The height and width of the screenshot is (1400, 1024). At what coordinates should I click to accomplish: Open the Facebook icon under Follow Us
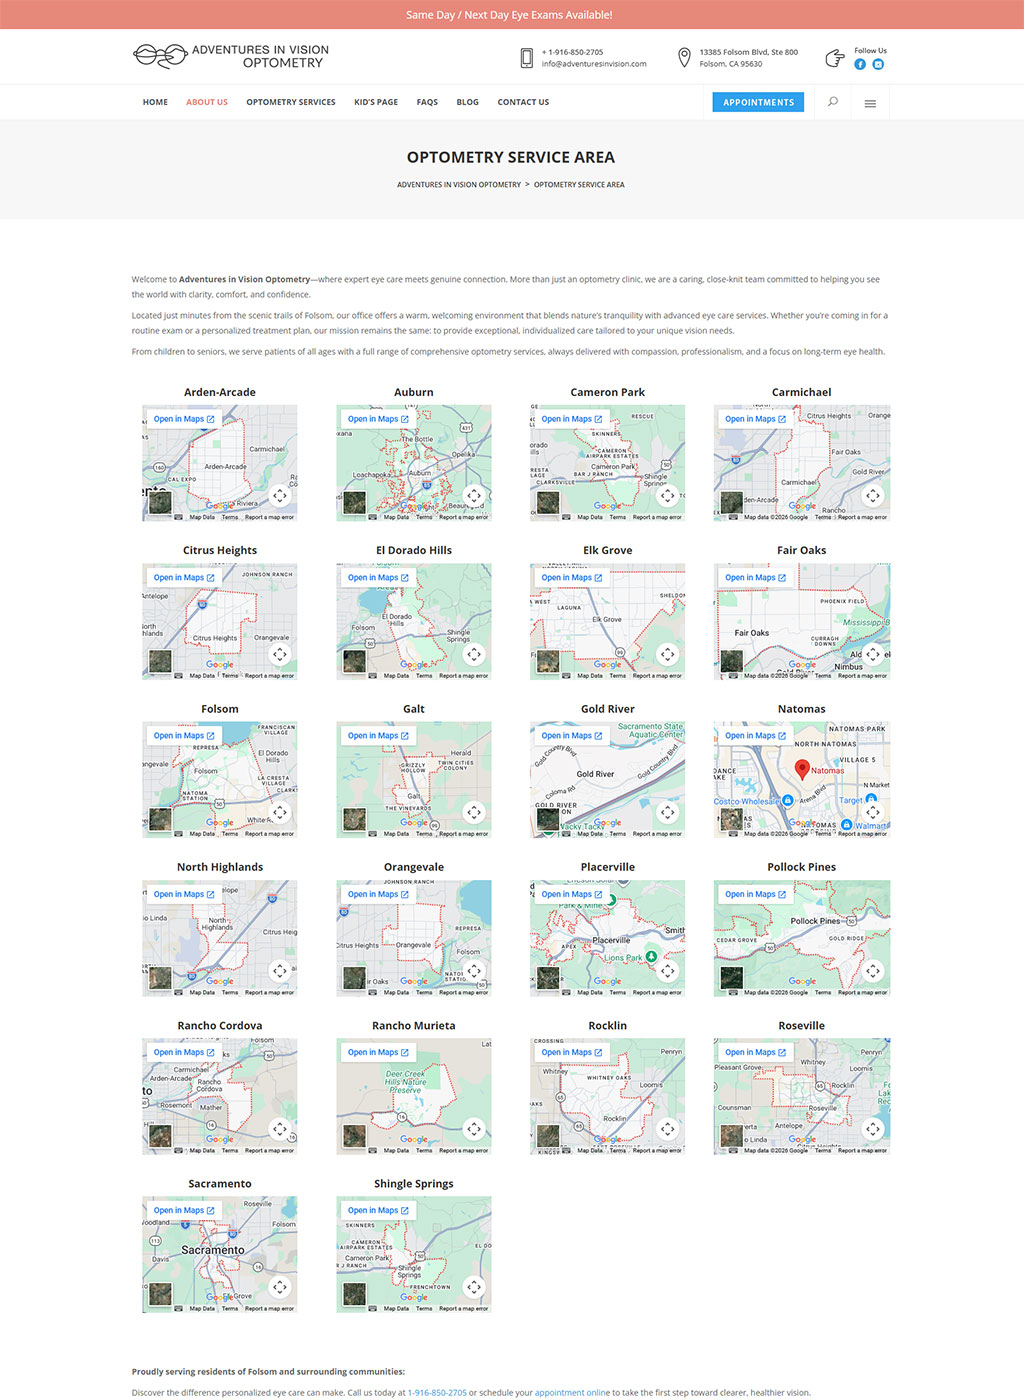pos(860,64)
